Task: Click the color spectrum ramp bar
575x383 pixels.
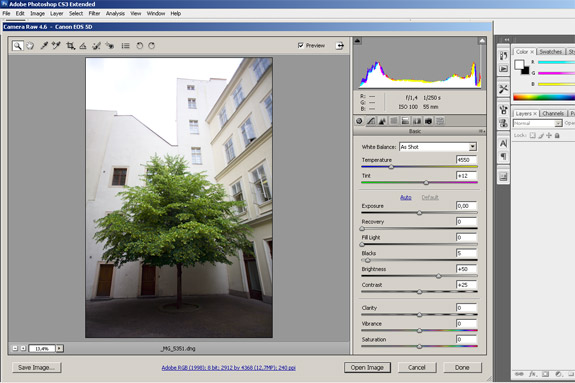Action: [544, 97]
